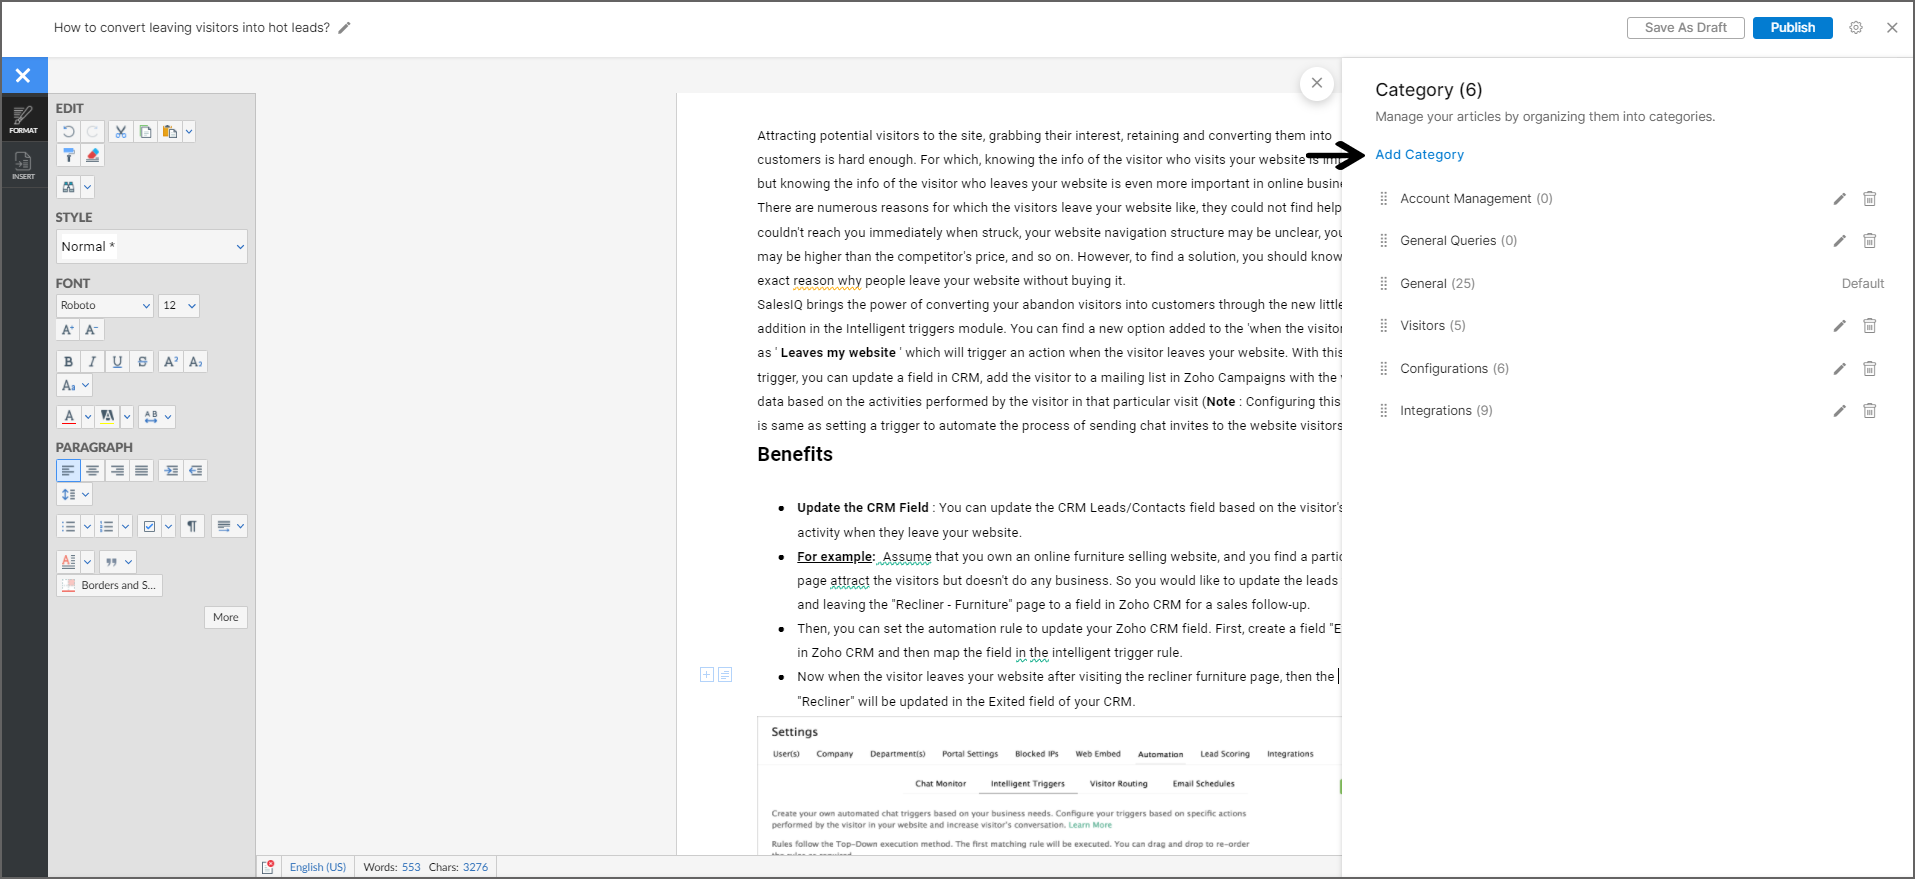Show paragraph marks pilcrow icon
The height and width of the screenshot is (879, 1915).
(192, 527)
